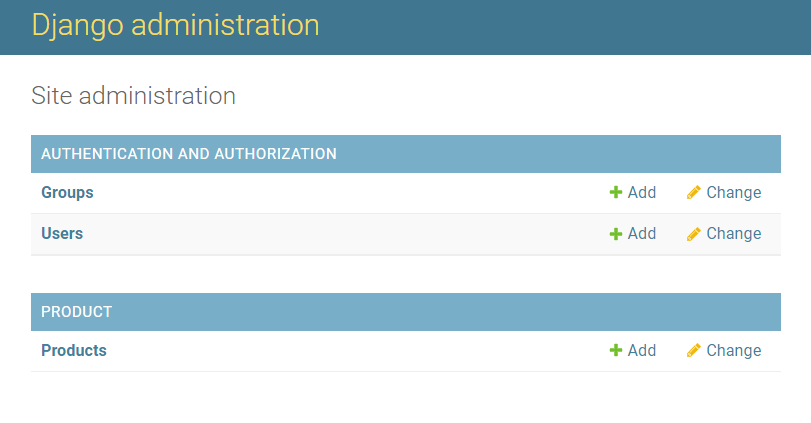The height and width of the screenshot is (423, 811).
Task: Open the Products model list
Action: point(74,351)
